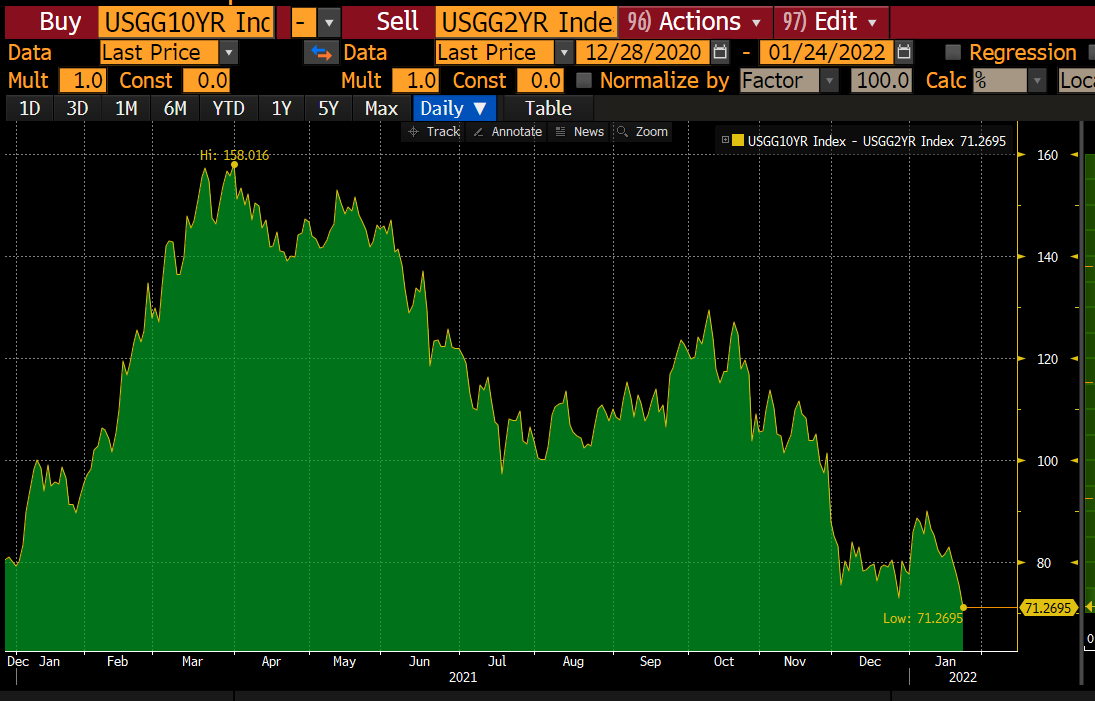Click the Hi: 158.016 chart label

pyautogui.click(x=235, y=155)
